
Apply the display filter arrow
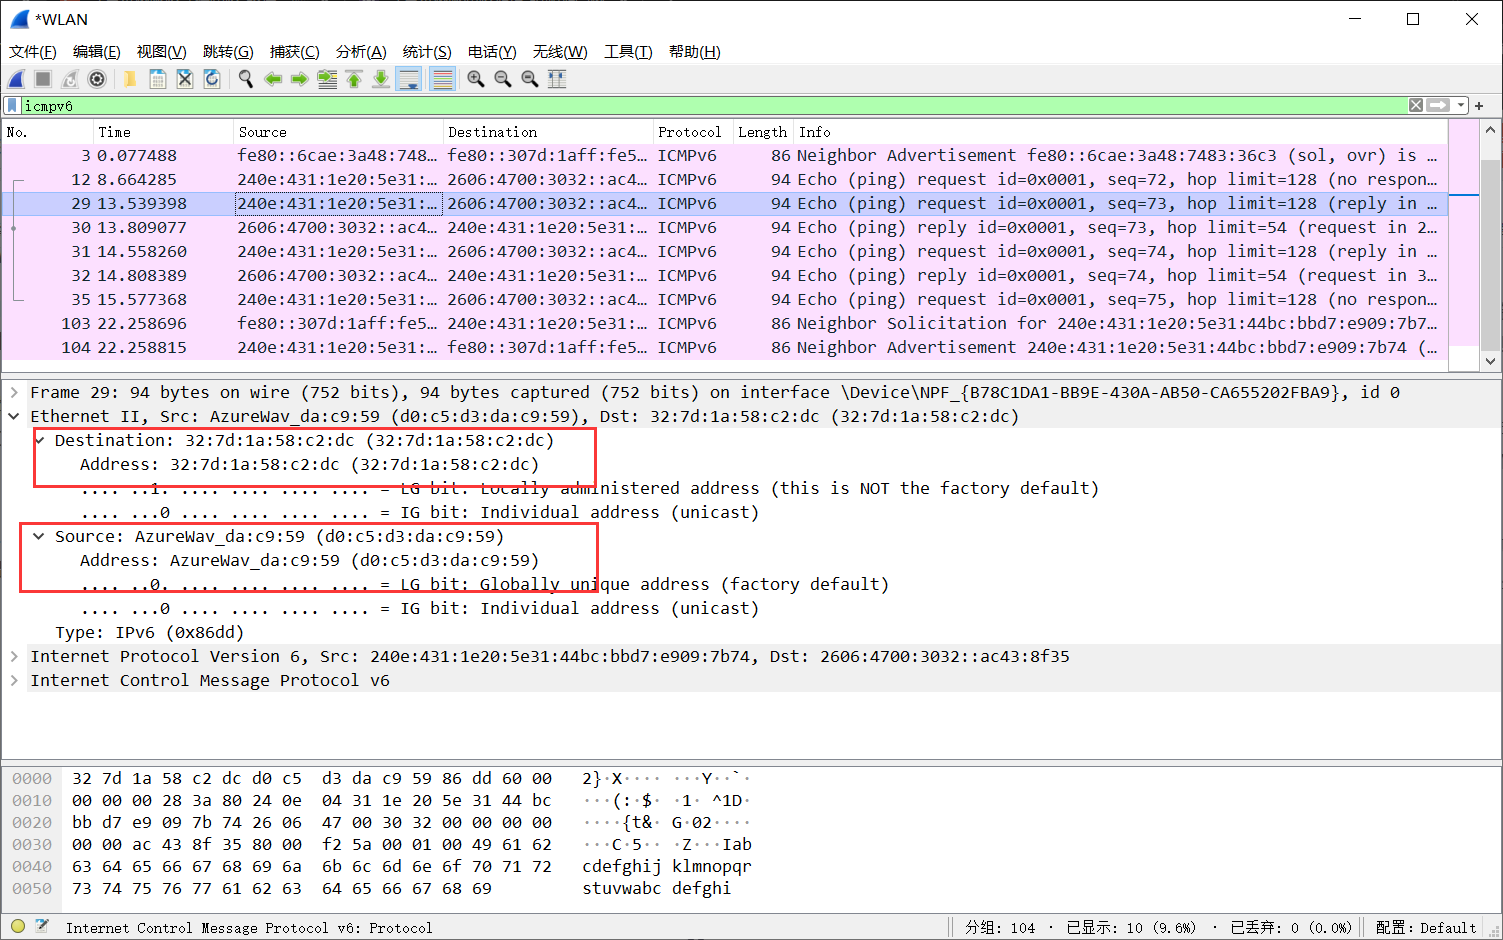tap(1438, 105)
